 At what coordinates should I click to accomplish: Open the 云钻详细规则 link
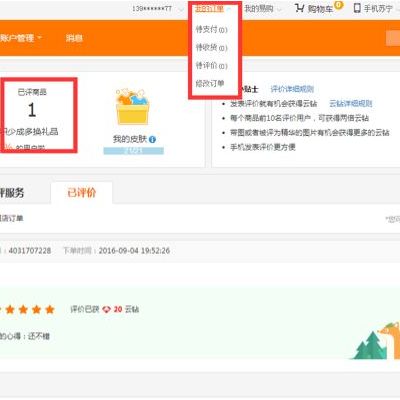coord(351,104)
